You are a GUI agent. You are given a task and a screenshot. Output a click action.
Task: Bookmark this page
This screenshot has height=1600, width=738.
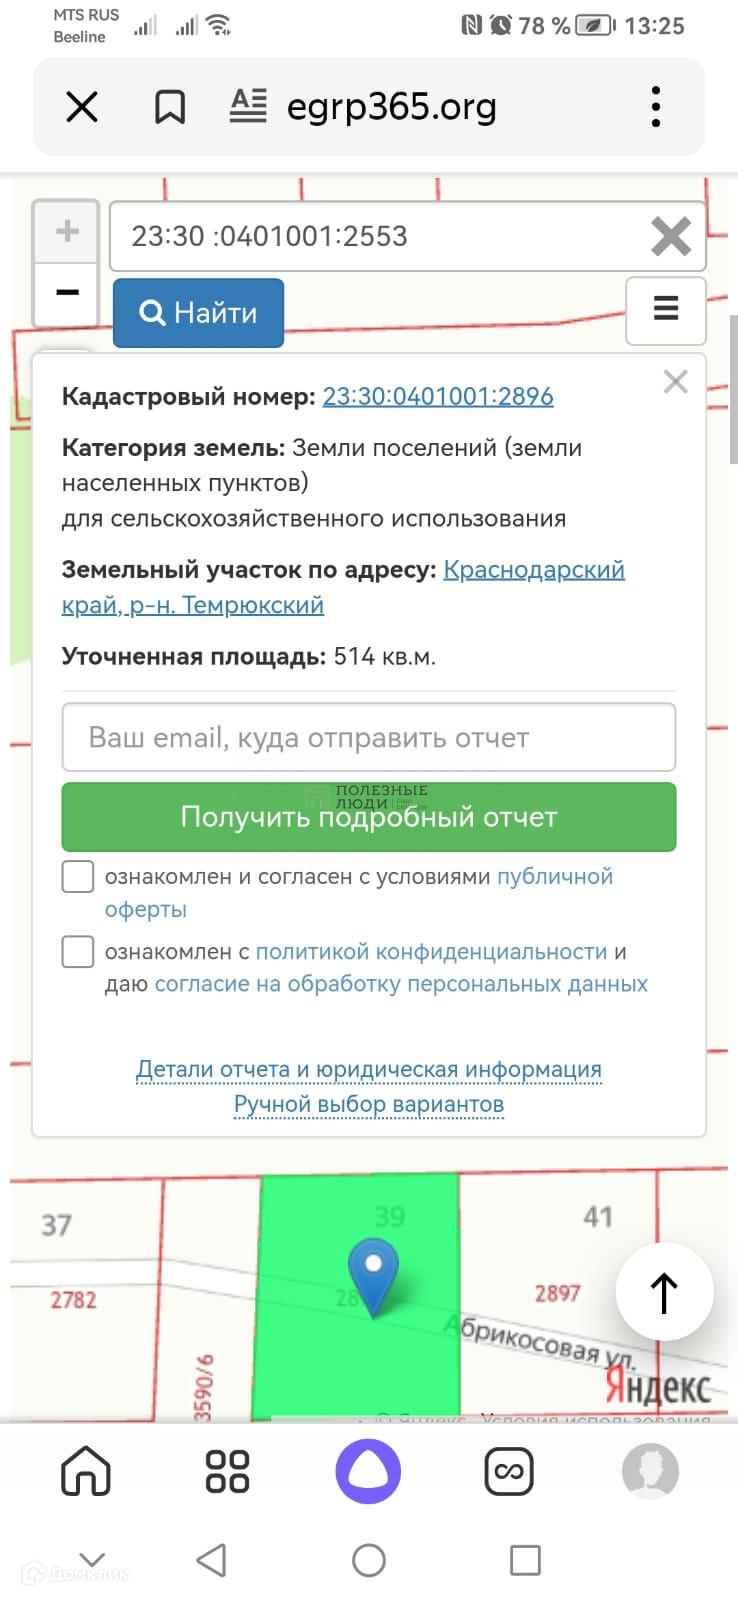[x=169, y=107]
